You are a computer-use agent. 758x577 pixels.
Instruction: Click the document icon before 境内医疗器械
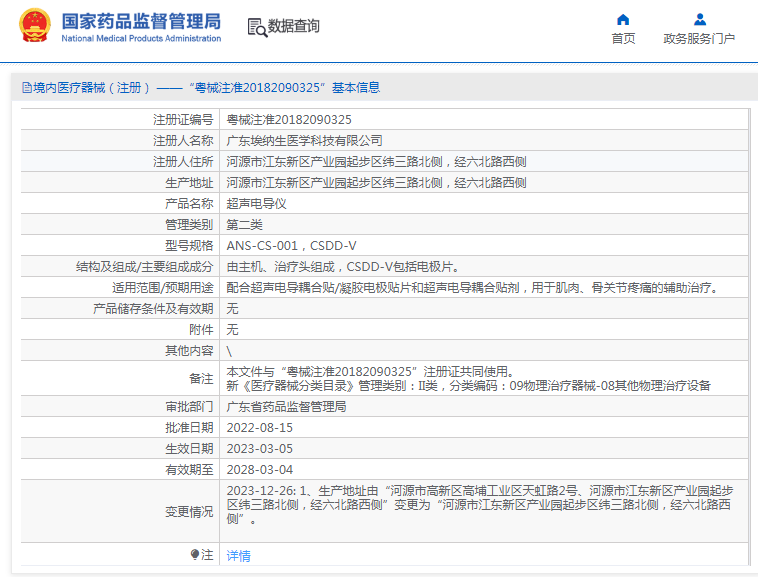click(x=27, y=87)
